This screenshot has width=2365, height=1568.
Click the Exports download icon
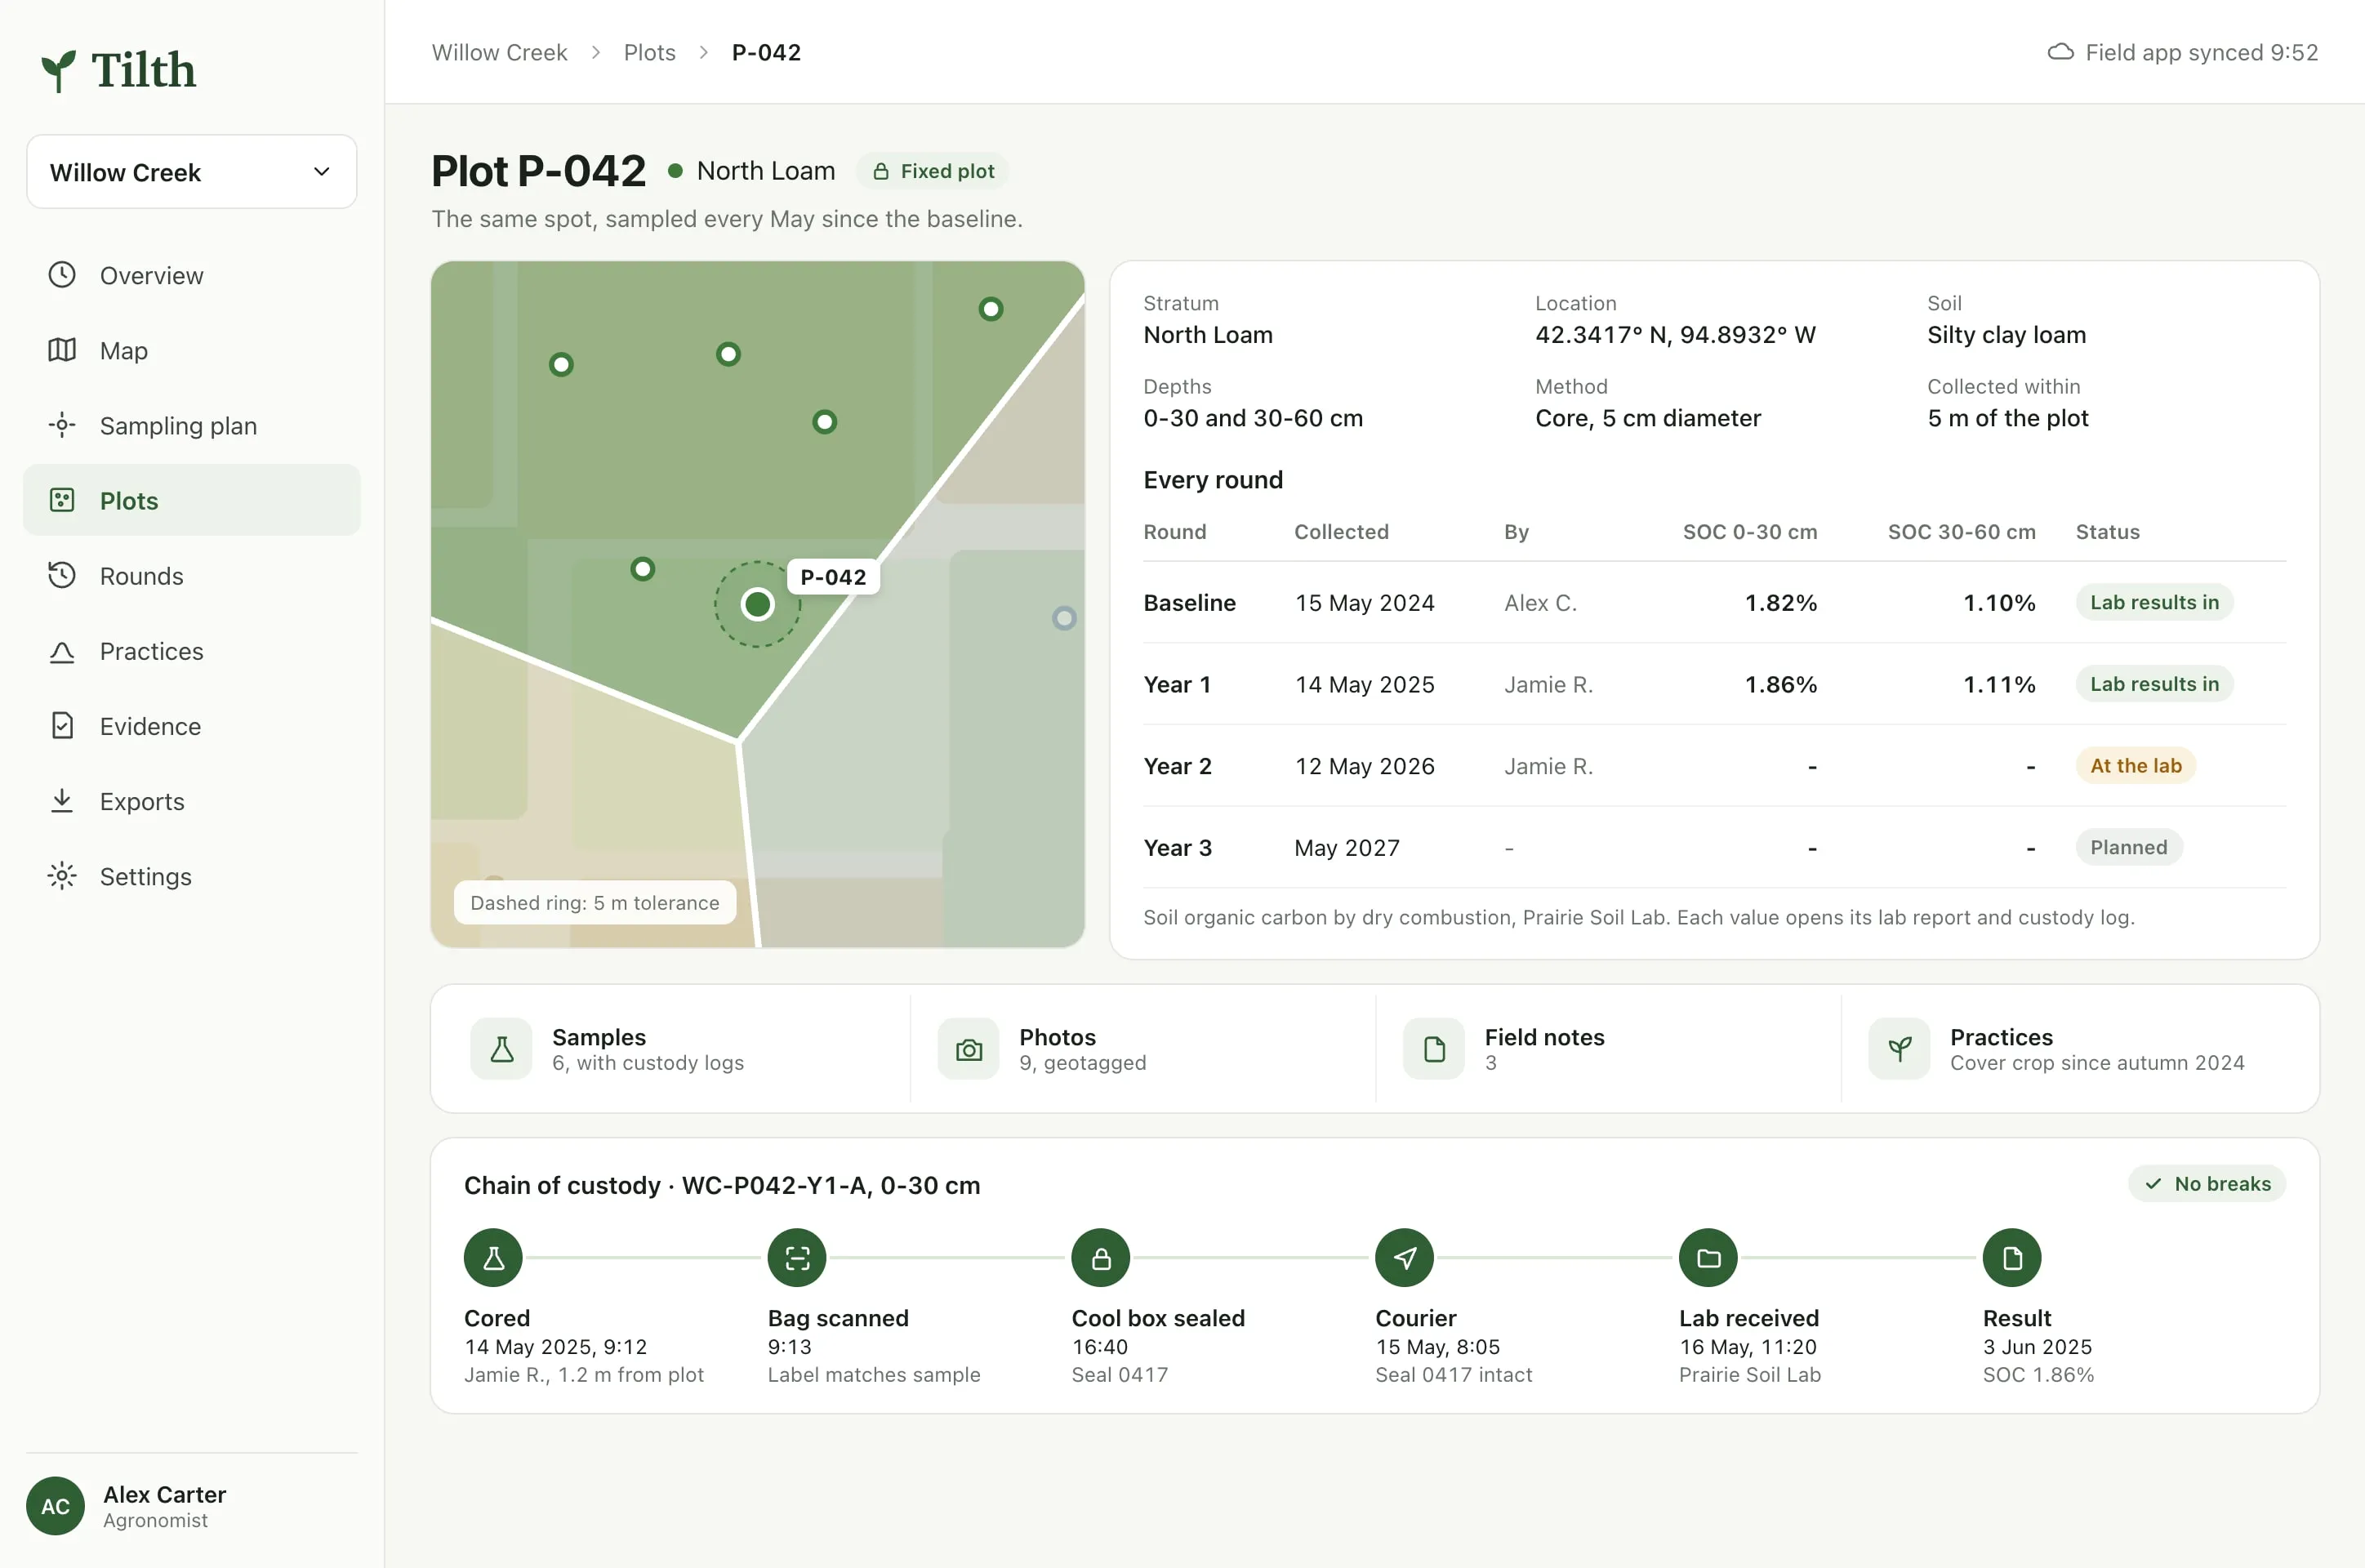click(x=62, y=801)
